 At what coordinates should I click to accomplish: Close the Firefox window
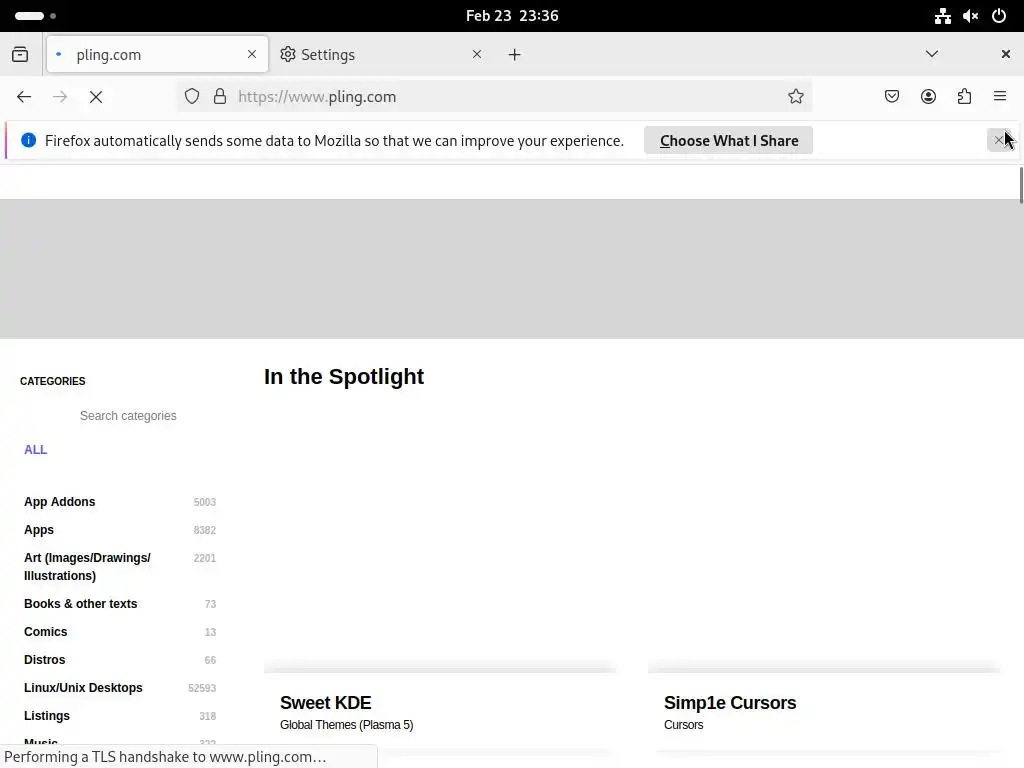(1006, 54)
